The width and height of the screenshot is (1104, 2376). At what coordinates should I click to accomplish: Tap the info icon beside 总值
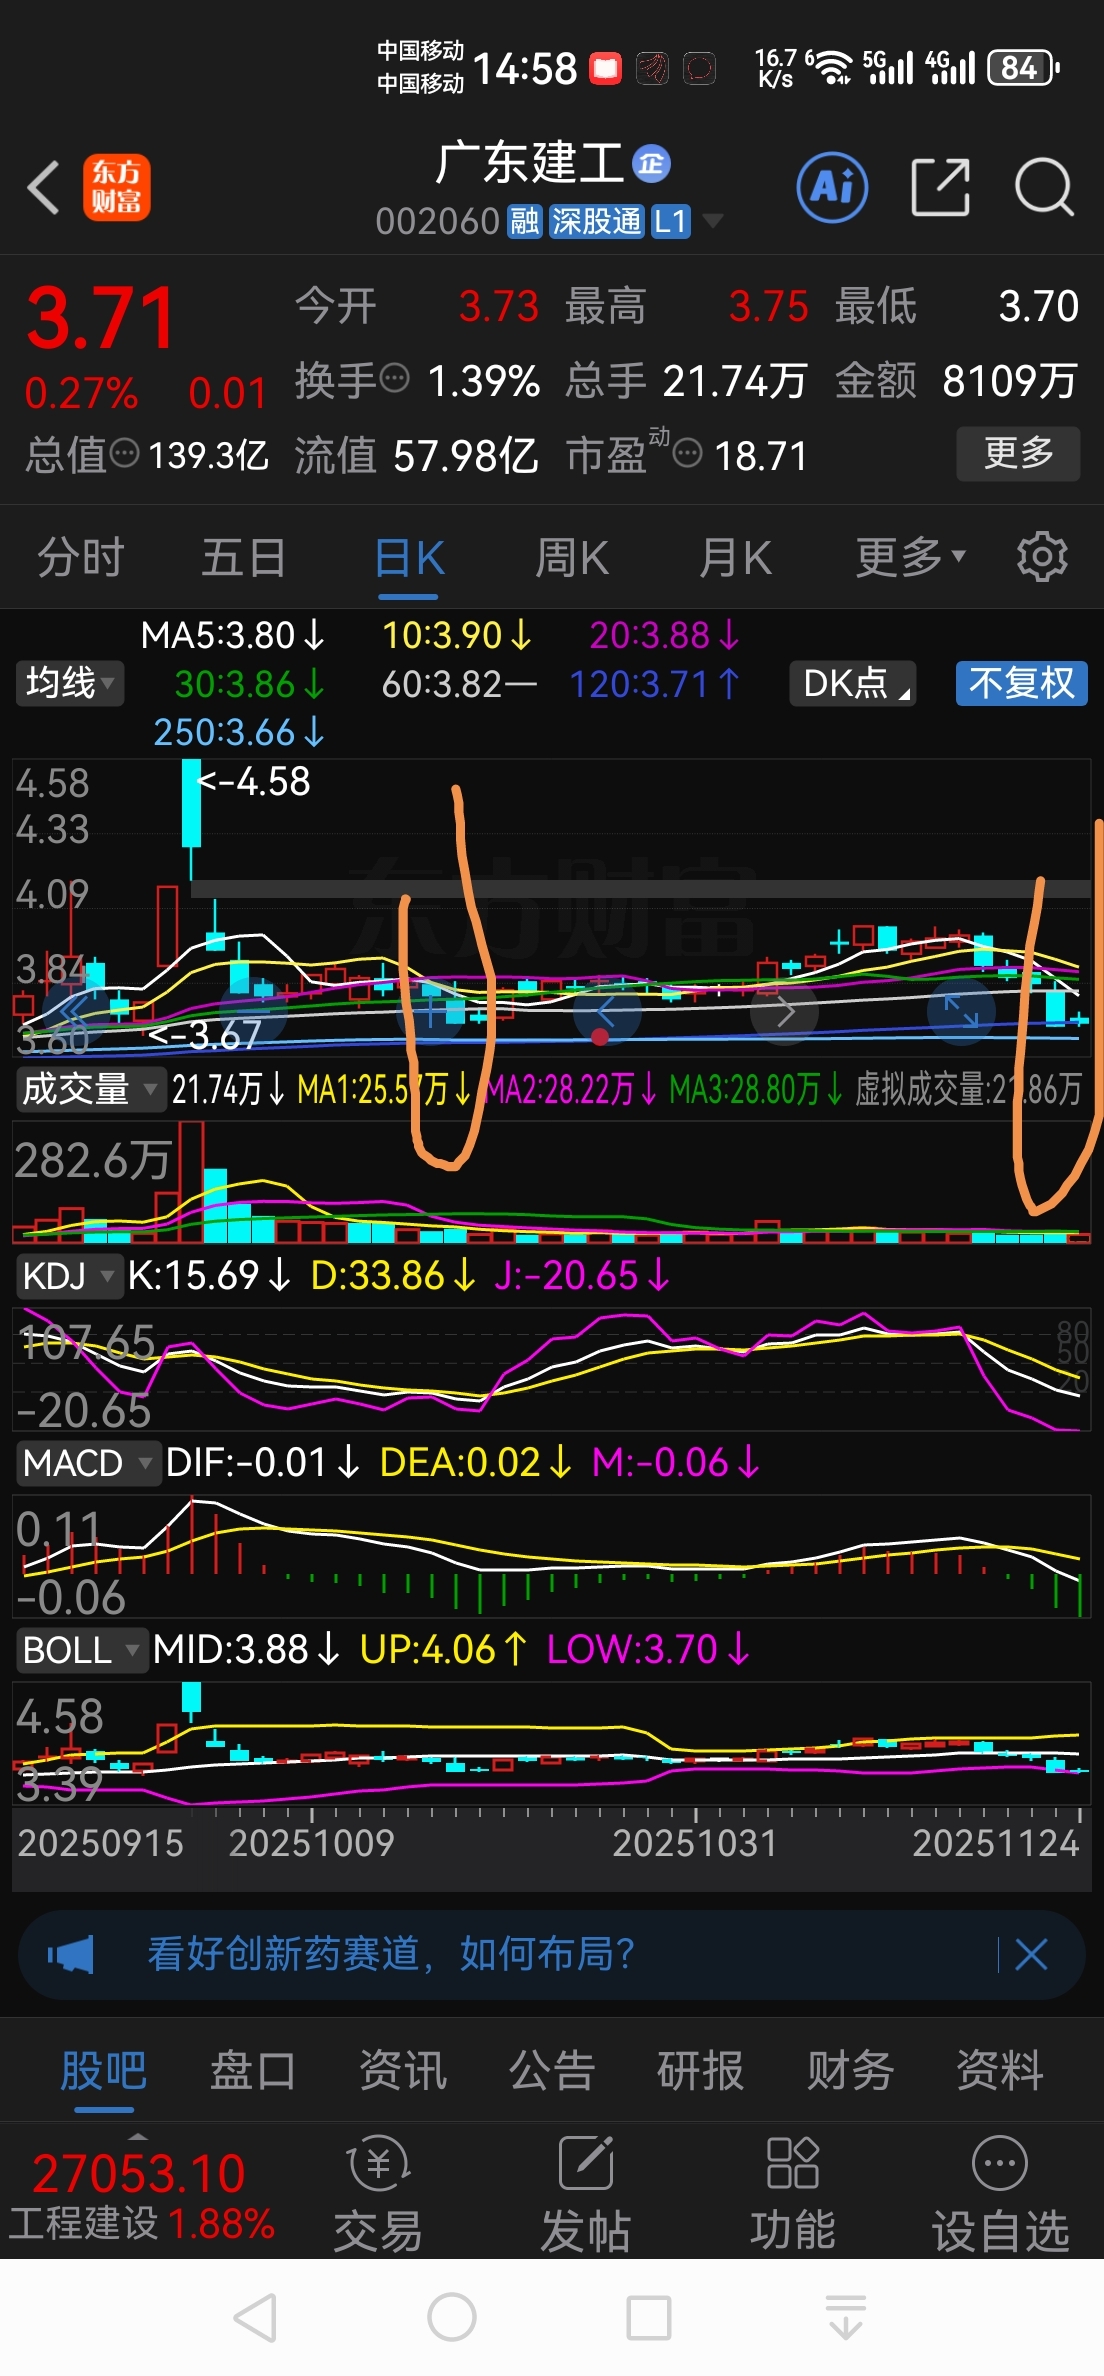pos(124,453)
